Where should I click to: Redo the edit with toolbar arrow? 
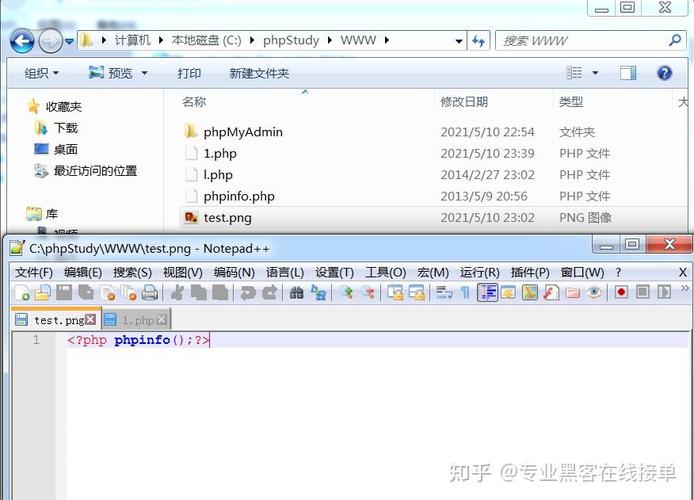pyautogui.click(x=270, y=293)
